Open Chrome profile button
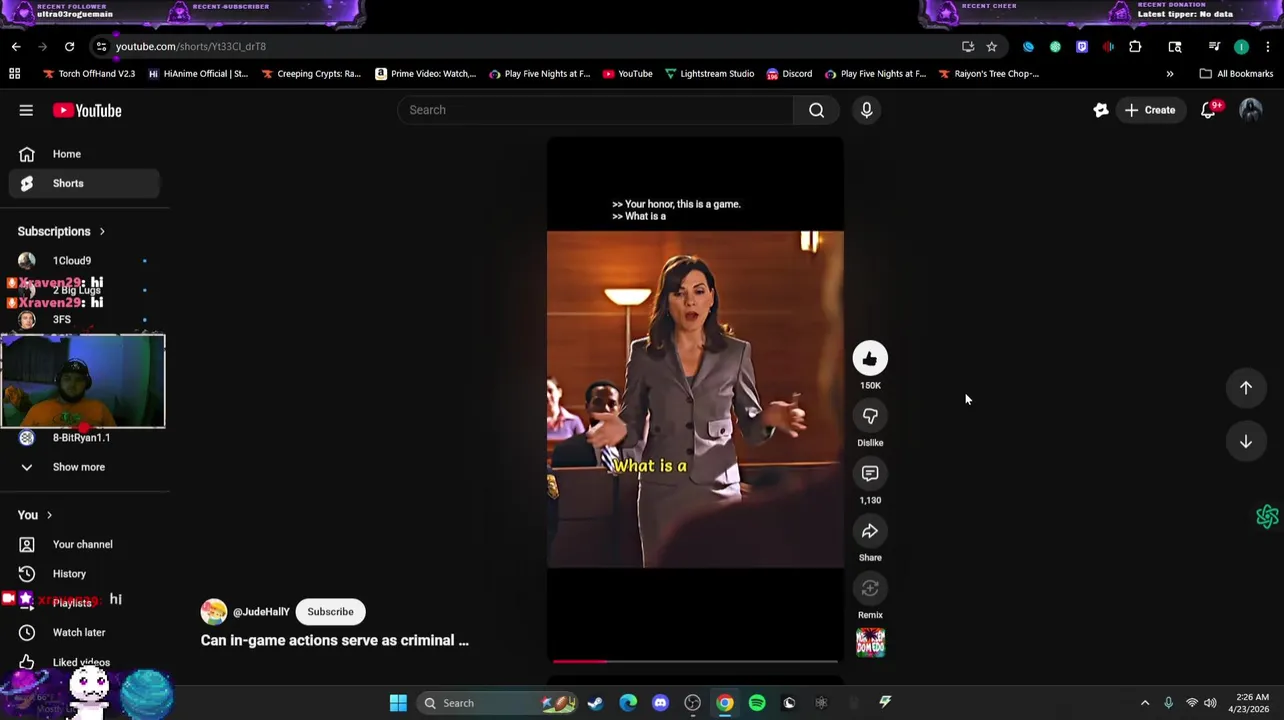This screenshot has width=1284, height=720. coord(1241,46)
